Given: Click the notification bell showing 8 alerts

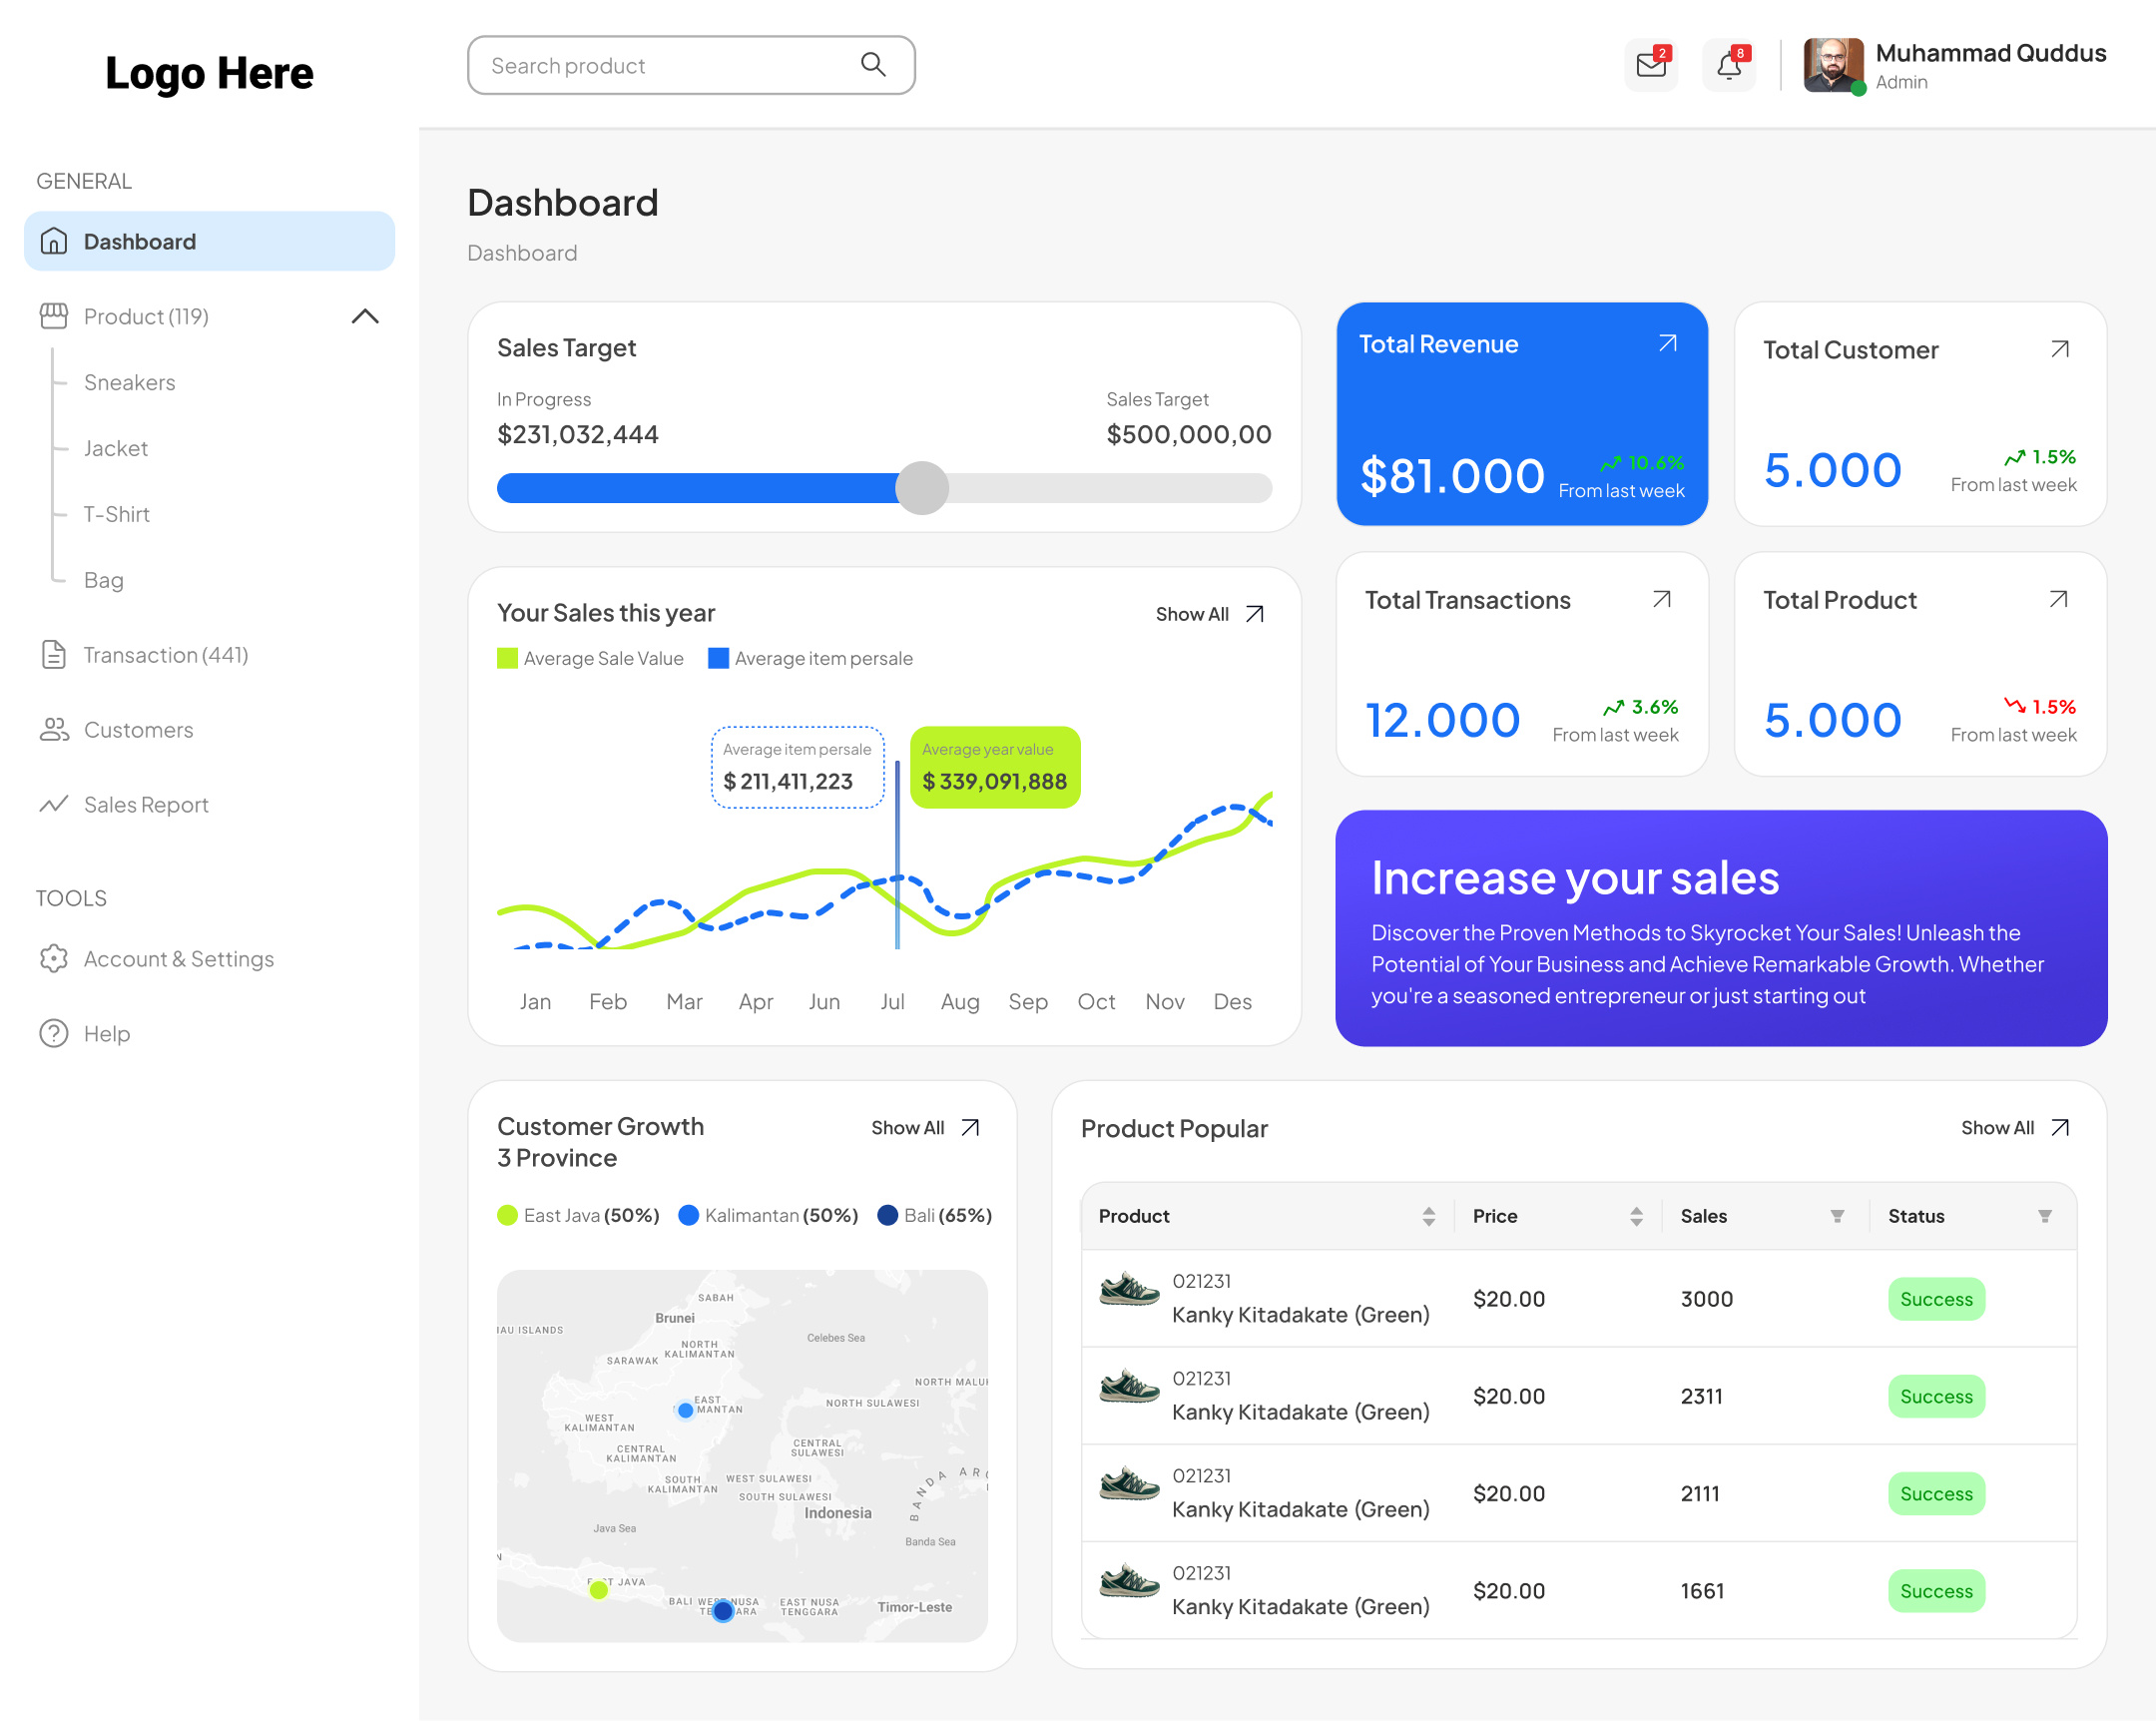Looking at the screenshot, I should click(1728, 65).
